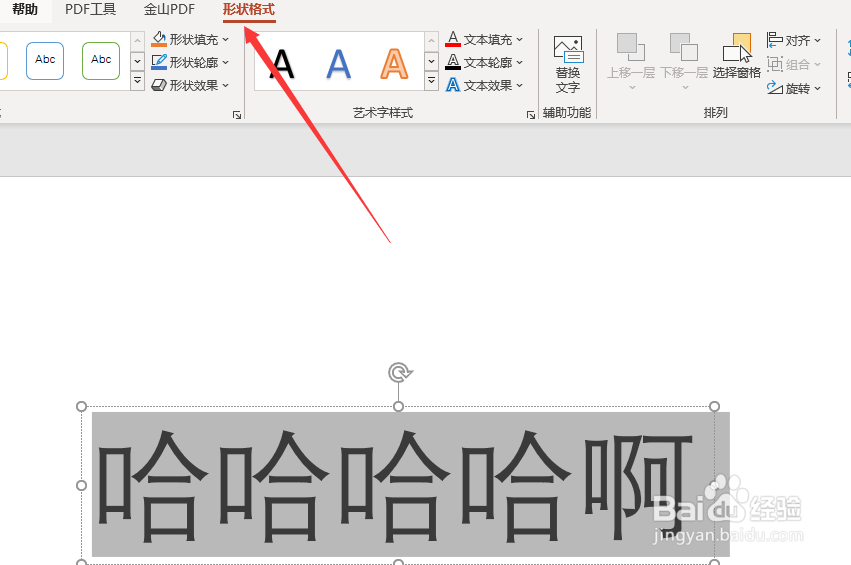Open the 对齐 align menu
Image resolution: width=851 pixels, height=565 pixels.
tap(794, 40)
